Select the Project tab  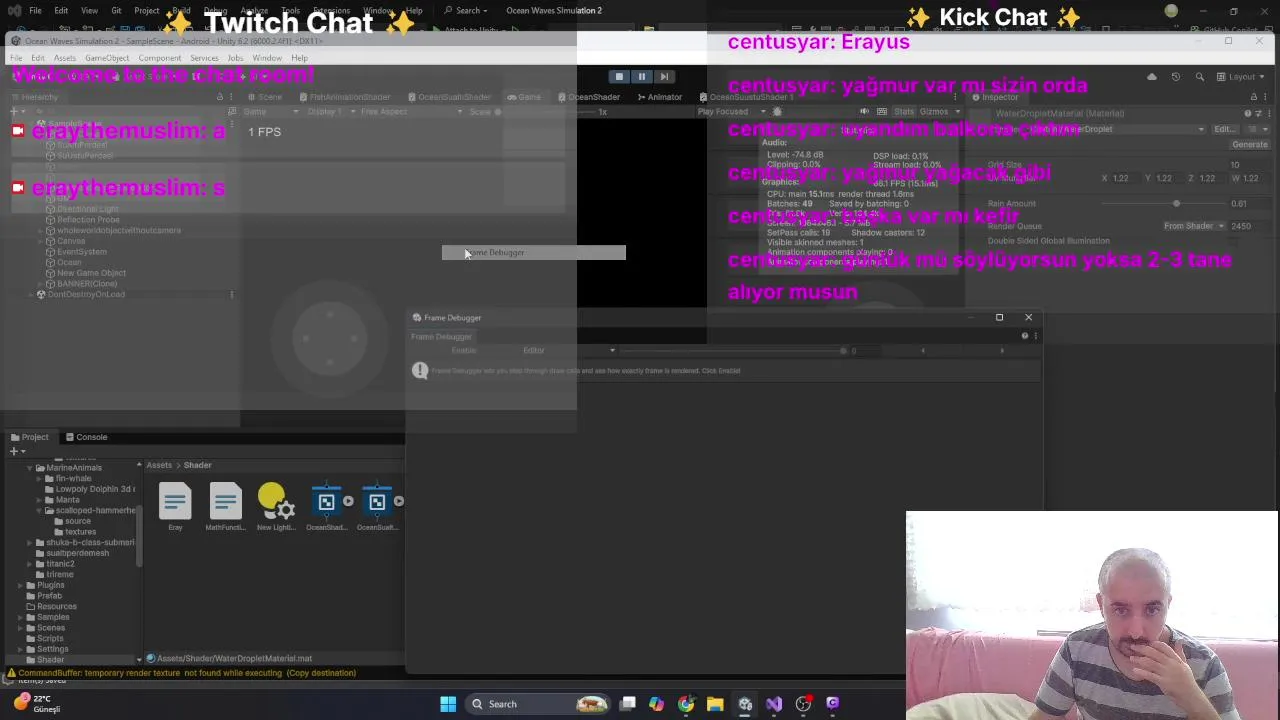tap(29, 437)
